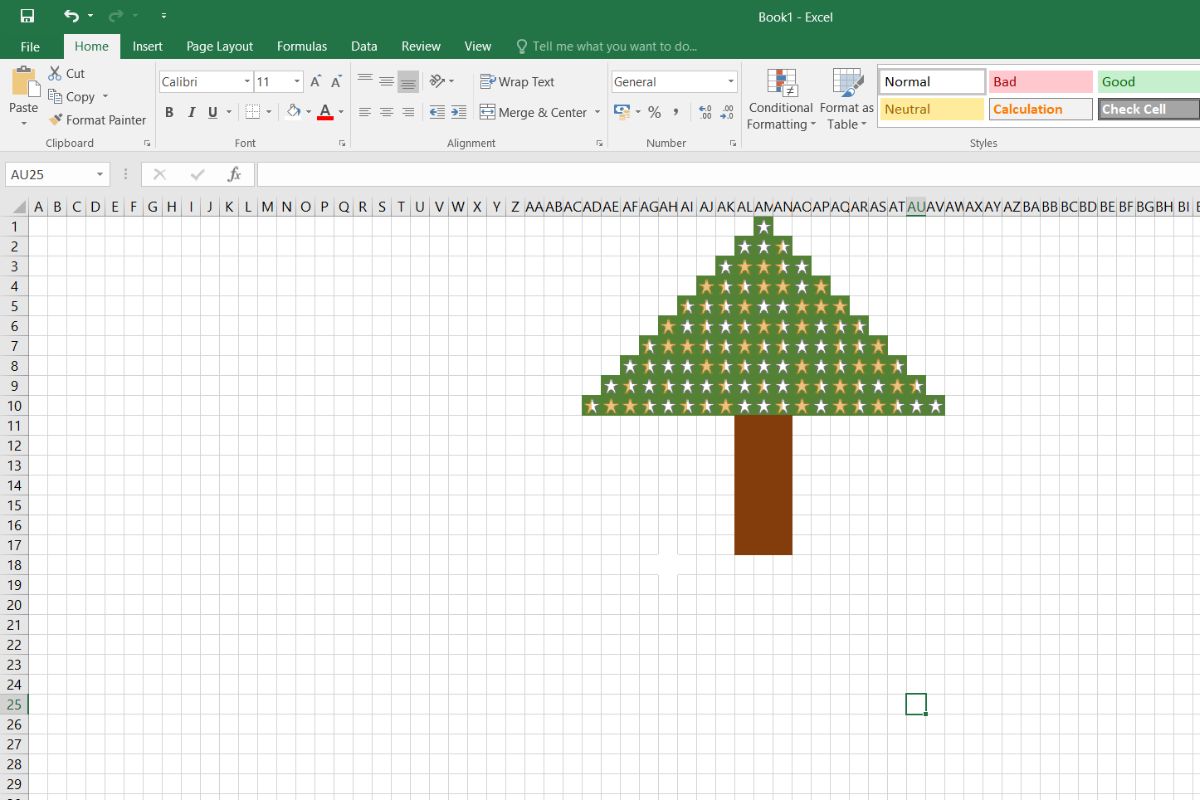Toggle italic formatting

point(191,113)
